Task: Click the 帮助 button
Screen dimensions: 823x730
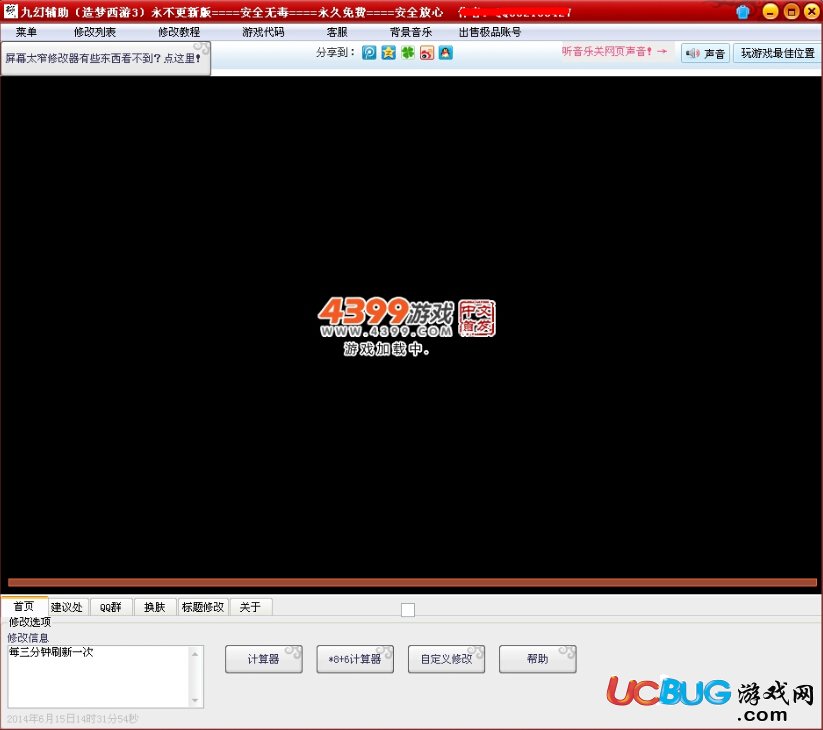Action: tap(537, 659)
